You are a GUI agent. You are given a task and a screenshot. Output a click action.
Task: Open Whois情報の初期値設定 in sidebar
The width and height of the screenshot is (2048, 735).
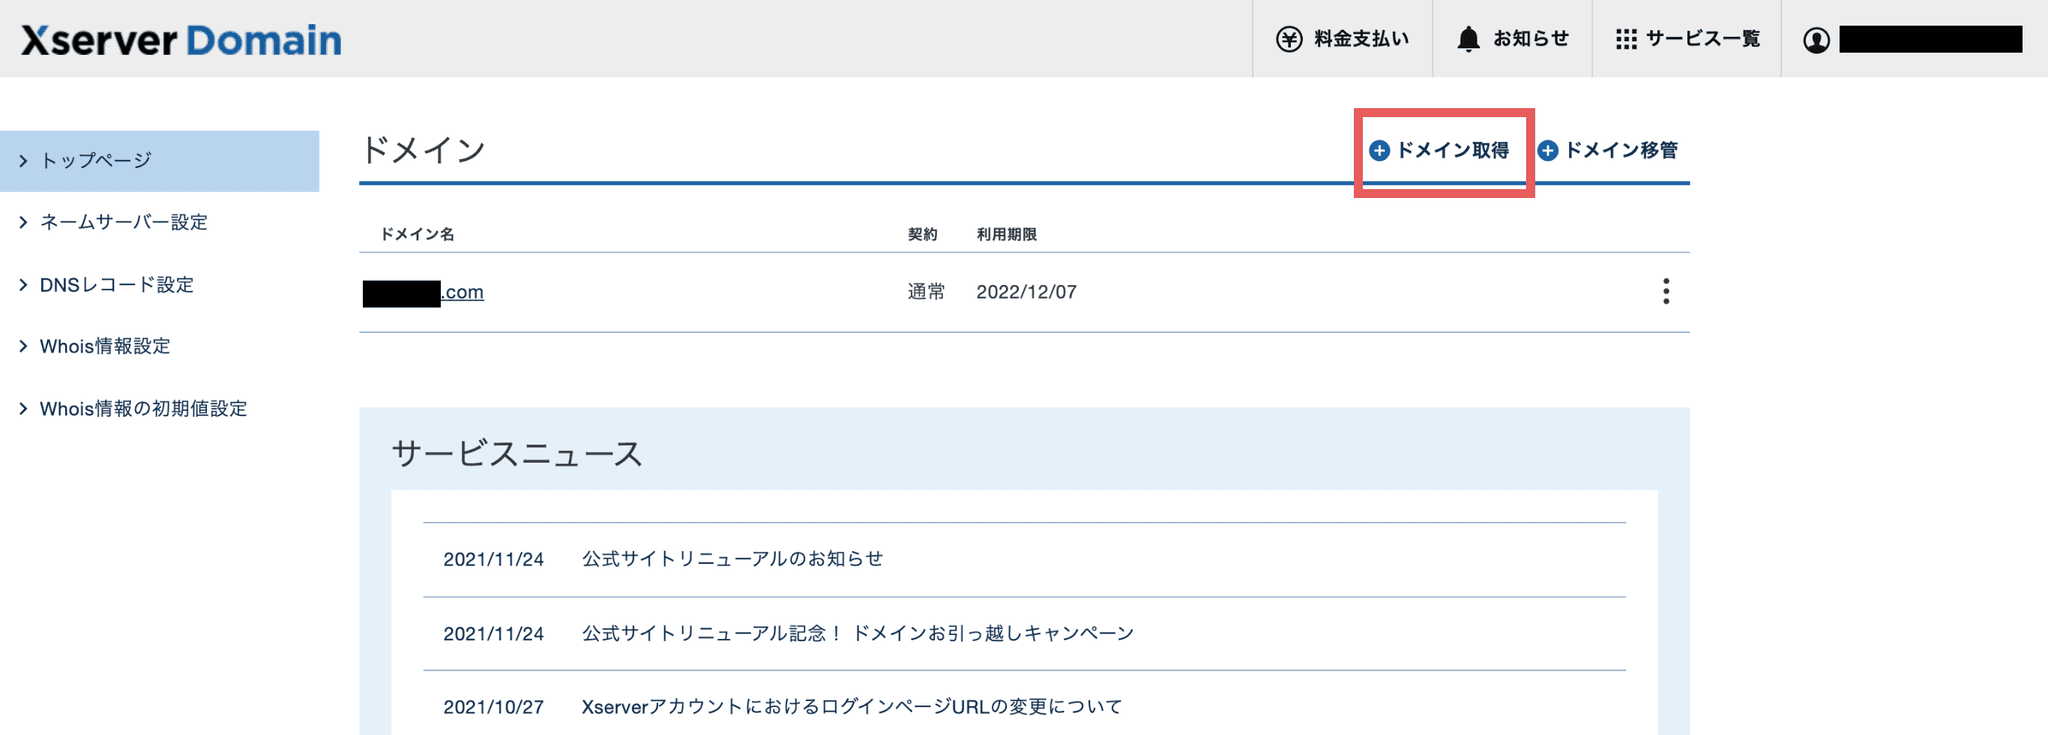pyautogui.click(x=143, y=409)
